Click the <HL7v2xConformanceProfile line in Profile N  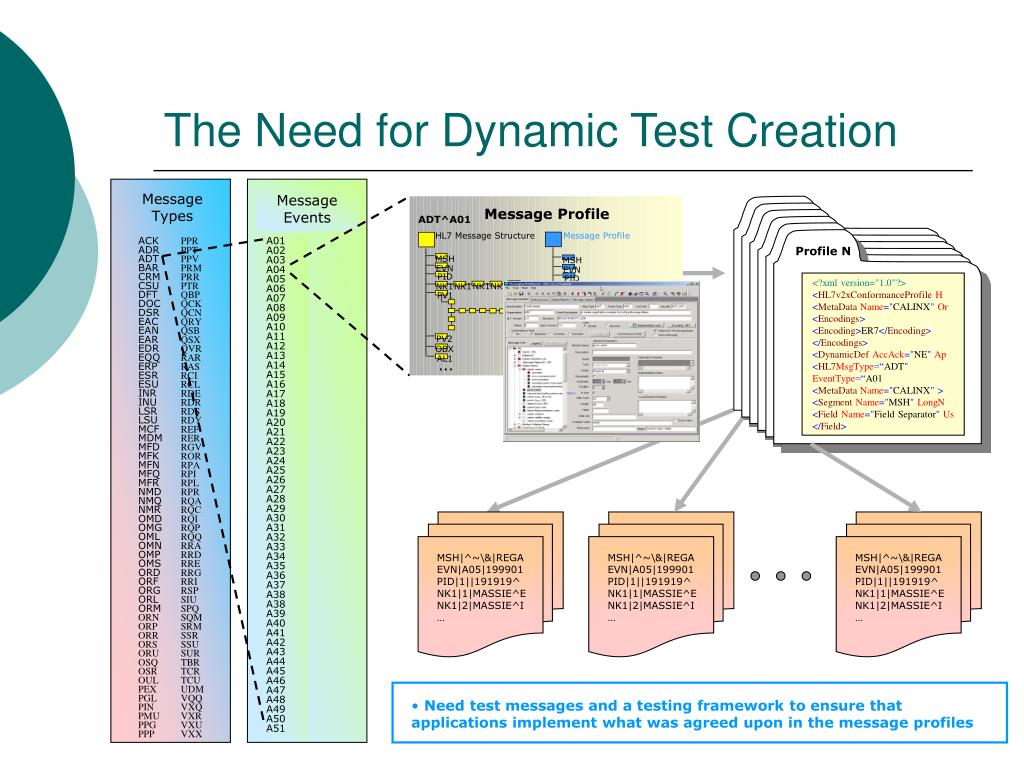(x=877, y=295)
